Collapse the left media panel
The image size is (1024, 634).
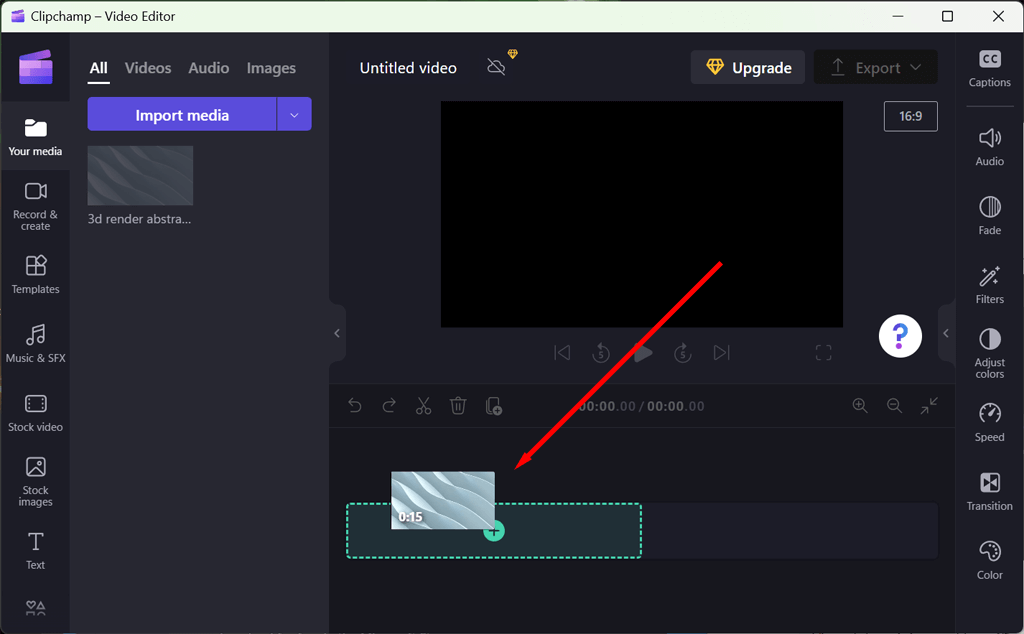337,333
